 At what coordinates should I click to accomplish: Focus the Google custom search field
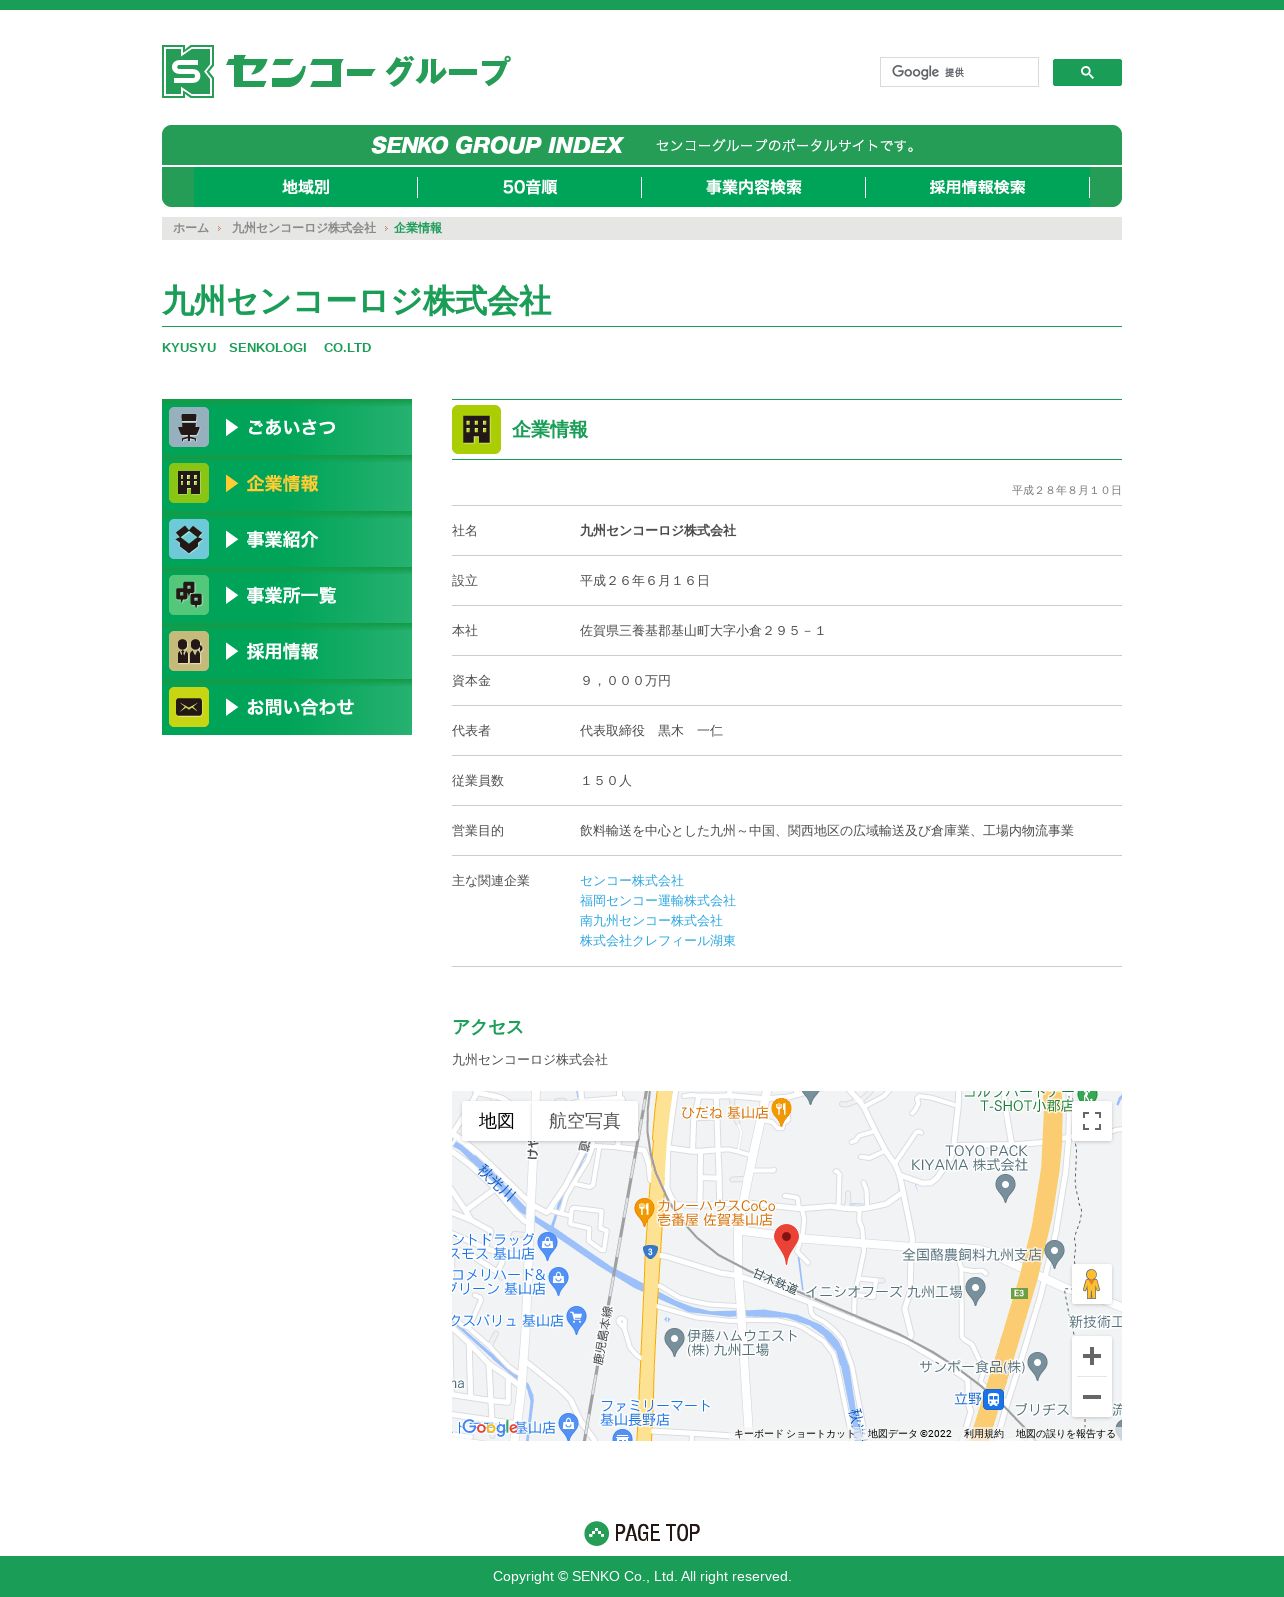(x=959, y=72)
